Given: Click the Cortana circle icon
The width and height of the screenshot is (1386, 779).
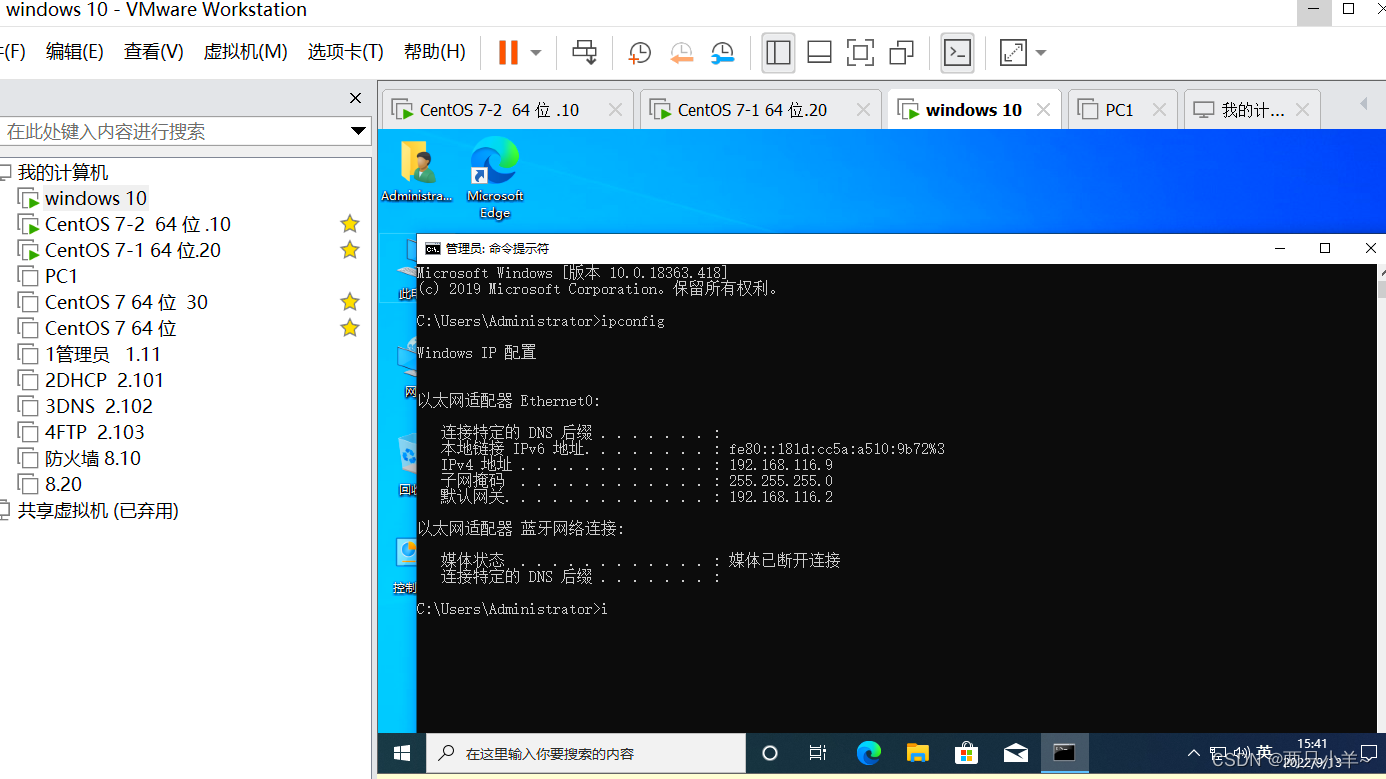Looking at the screenshot, I should [x=770, y=753].
